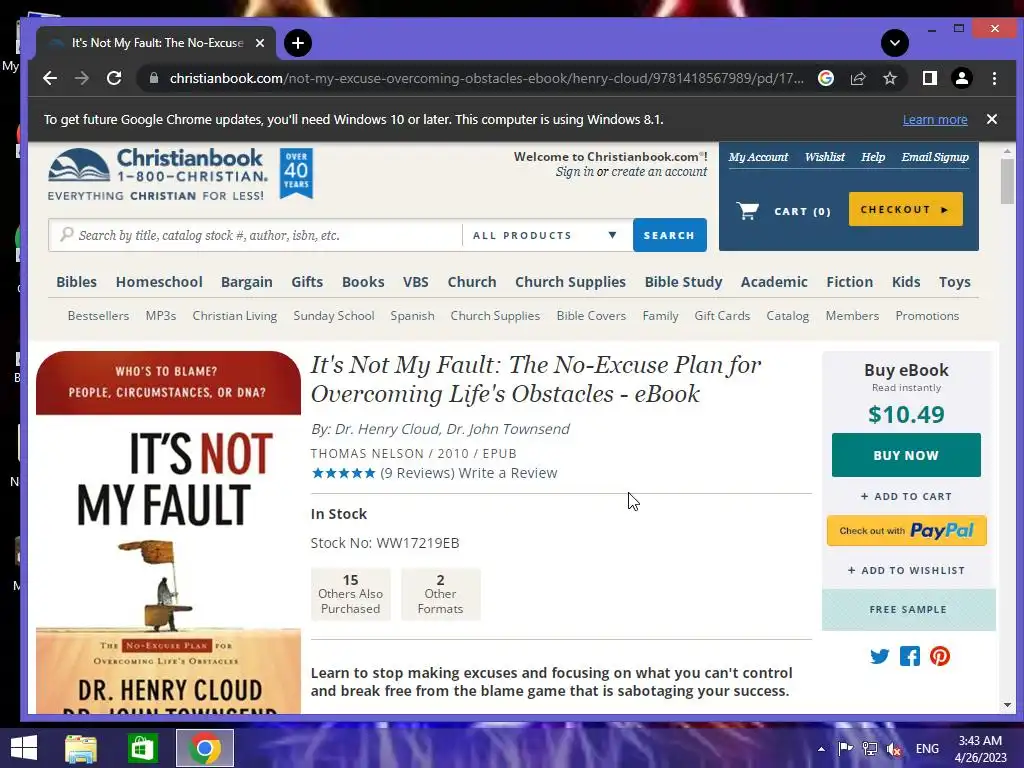Open a new browser tab
Image resolution: width=1024 pixels, height=768 pixels.
click(298, 43)
